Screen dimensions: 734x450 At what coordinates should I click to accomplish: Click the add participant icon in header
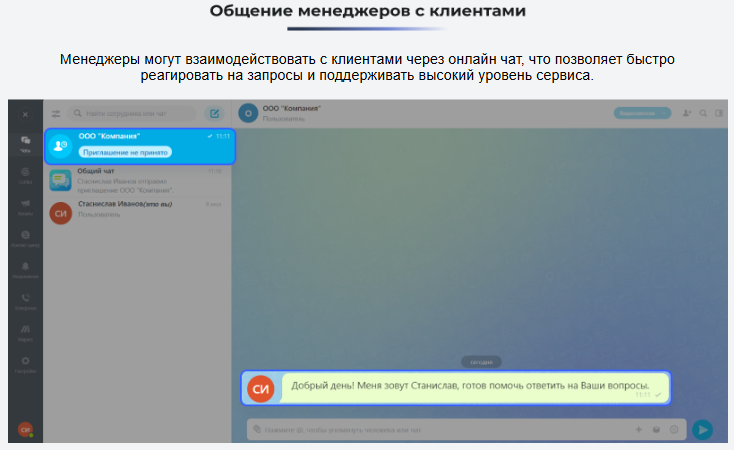pyautogui.click(x=687, y=113)
